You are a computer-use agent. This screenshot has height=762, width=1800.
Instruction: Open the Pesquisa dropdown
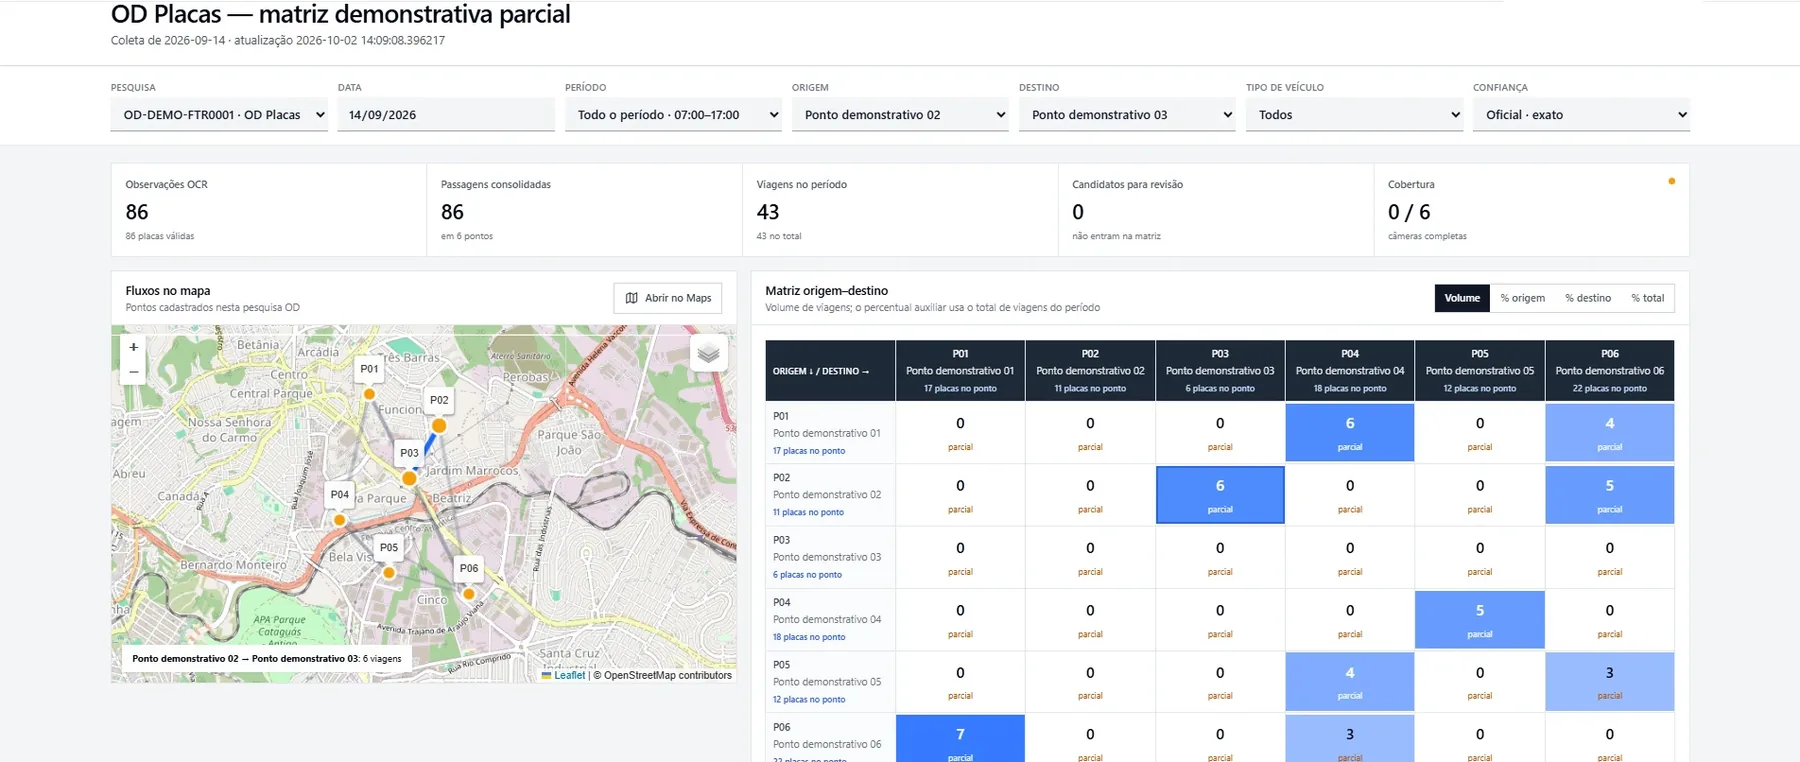pos(219,115)
